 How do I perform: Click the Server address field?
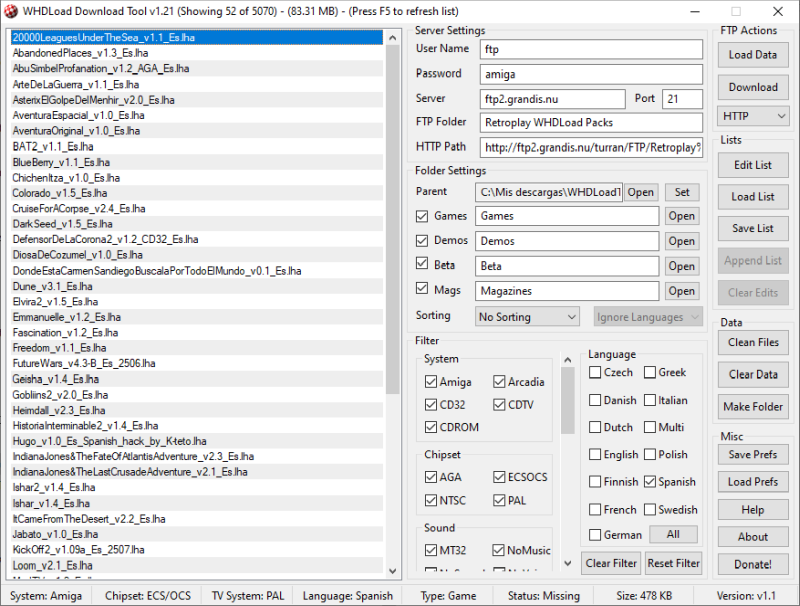coord(552,99)
